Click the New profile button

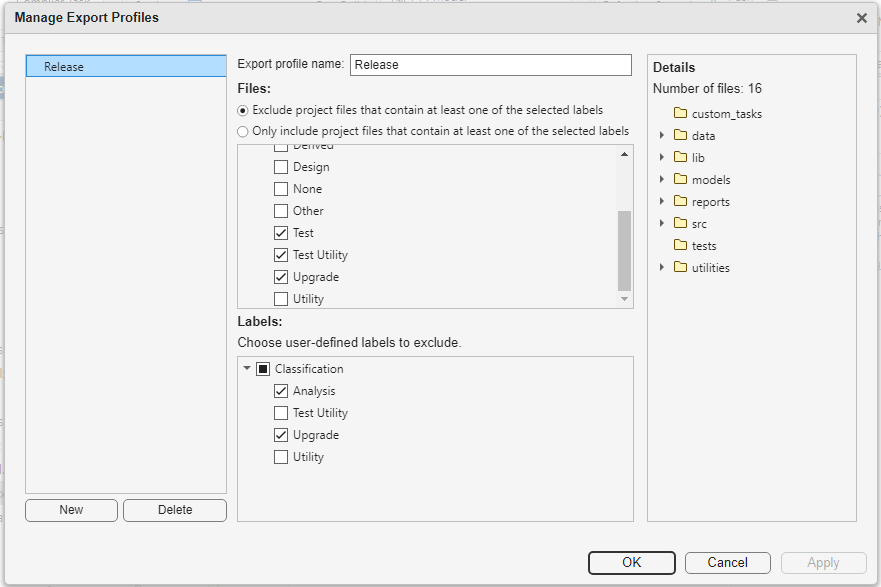click(x=71, y=510)
